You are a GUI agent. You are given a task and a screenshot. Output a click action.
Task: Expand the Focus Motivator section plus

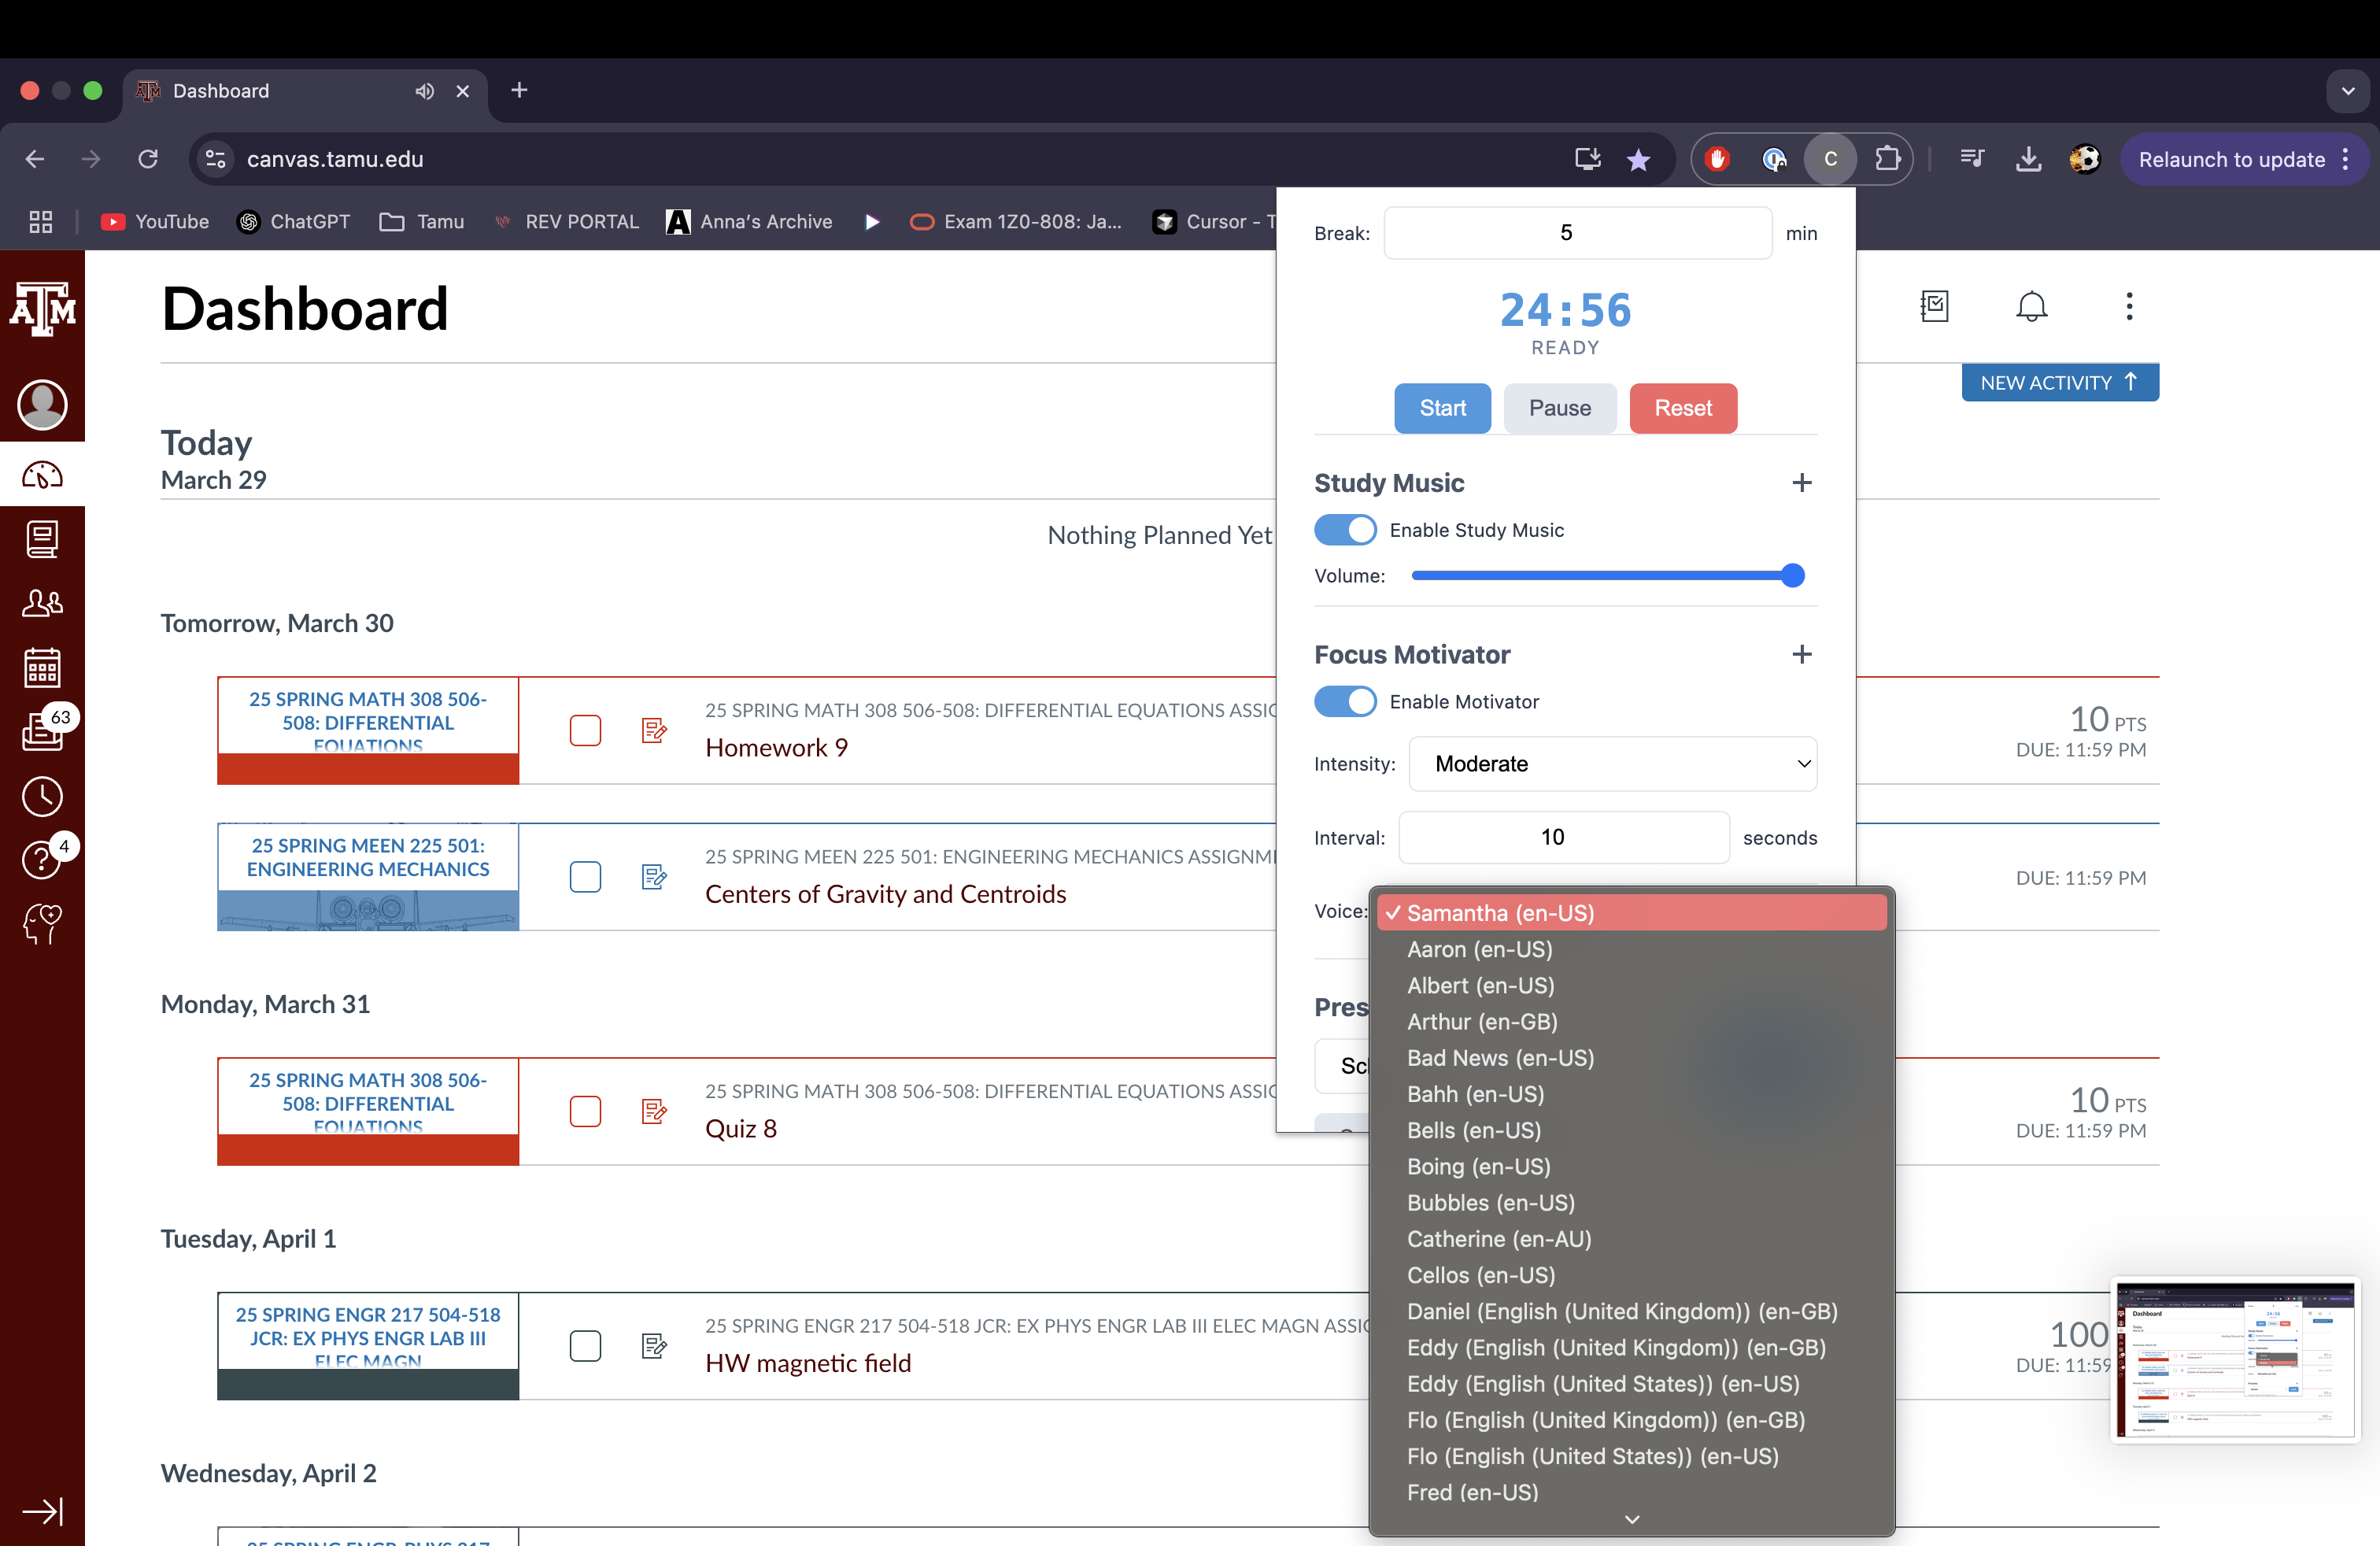pyautogui.click(x=1801, y=654)
